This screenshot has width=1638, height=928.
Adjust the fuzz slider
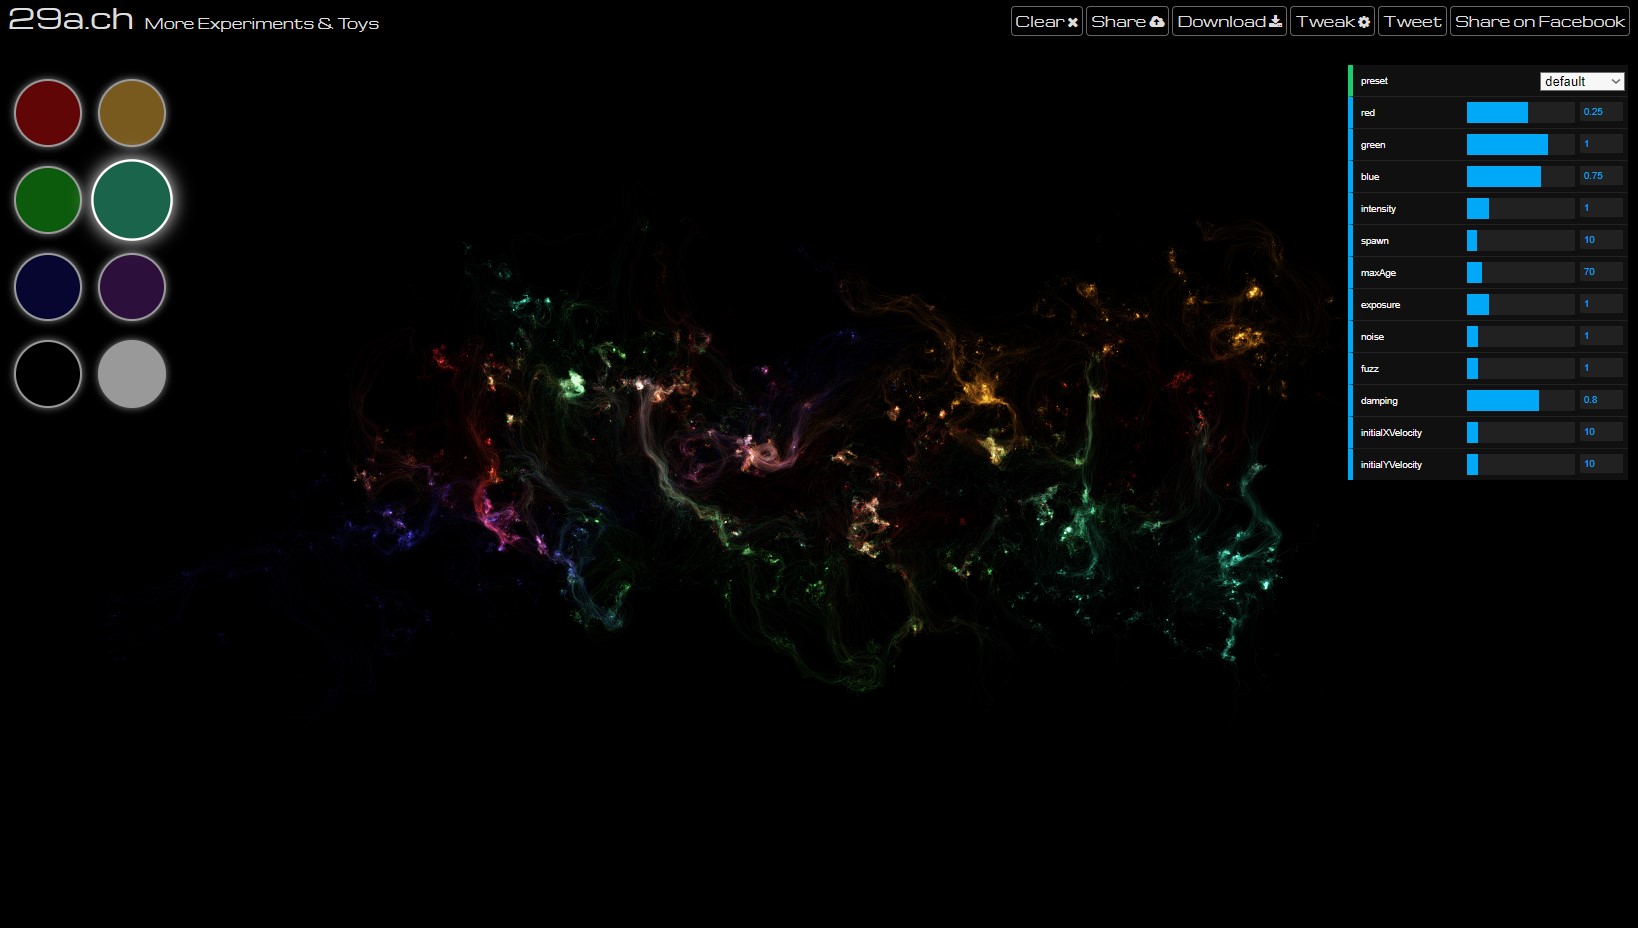(1521, 369)
